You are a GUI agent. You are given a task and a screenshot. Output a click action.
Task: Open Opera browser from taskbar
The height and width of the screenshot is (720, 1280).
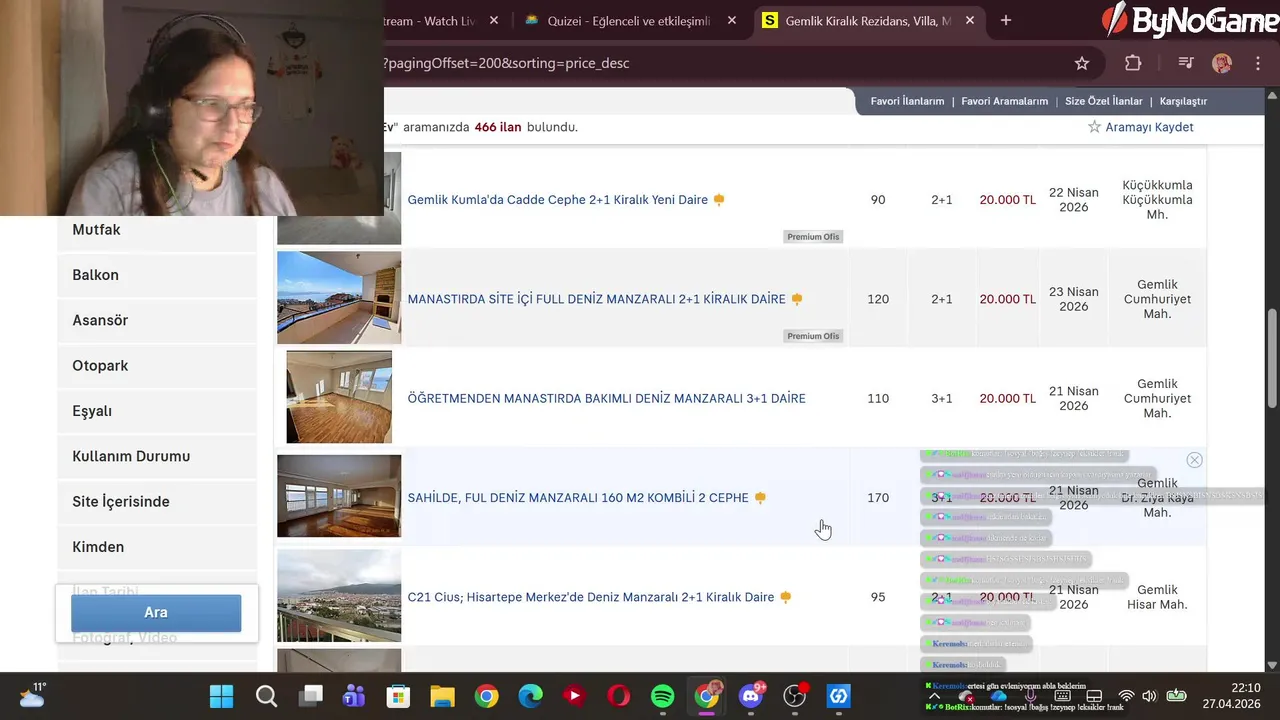(x=618, y=696)
